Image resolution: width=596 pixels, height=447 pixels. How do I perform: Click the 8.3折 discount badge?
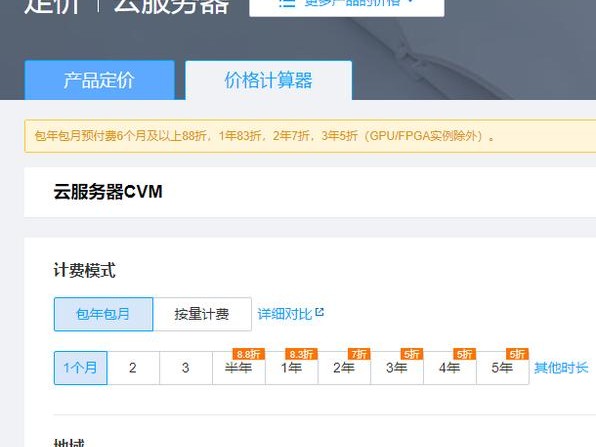(301, 354)
